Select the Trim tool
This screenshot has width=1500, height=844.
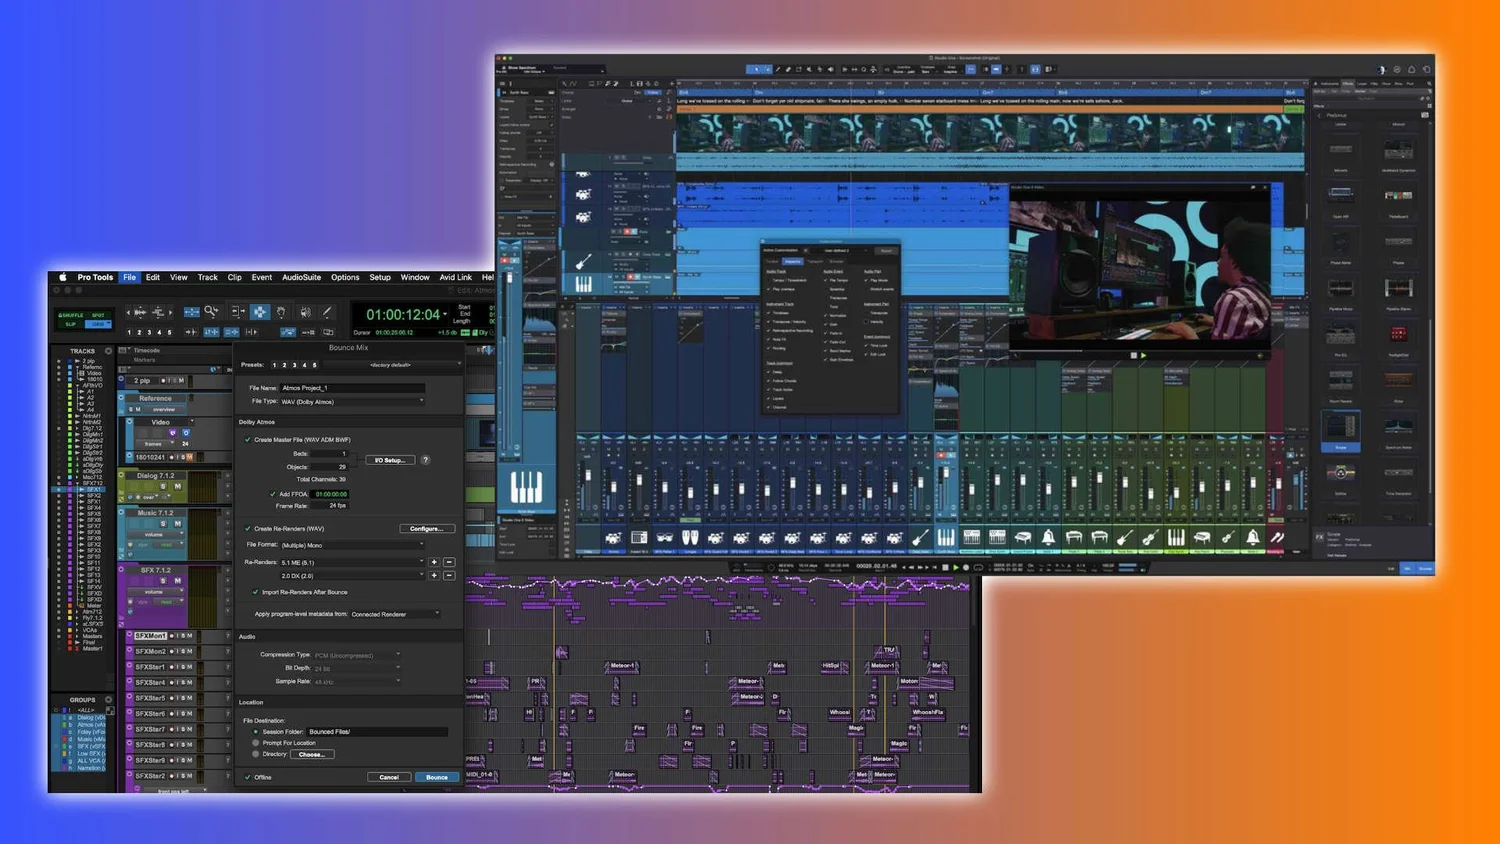click(238, 311)
